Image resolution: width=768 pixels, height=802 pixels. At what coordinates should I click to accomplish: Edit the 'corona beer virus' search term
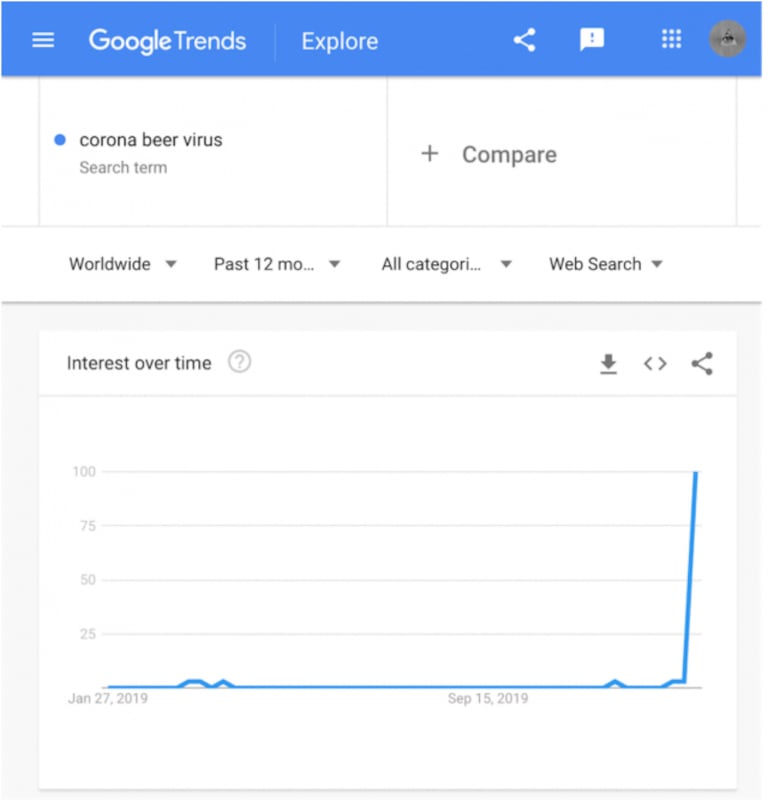click(x=151, y=140)
